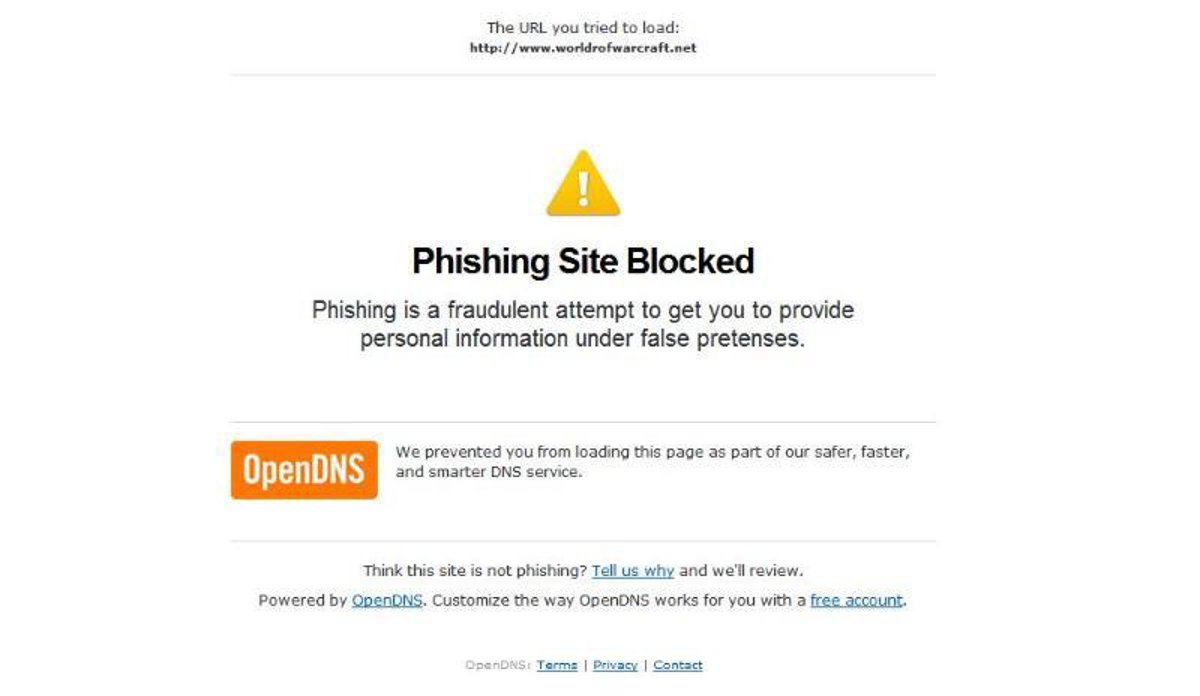
Task: Click the gray "OpenDNS:" footer label
Action: [498, 665]
